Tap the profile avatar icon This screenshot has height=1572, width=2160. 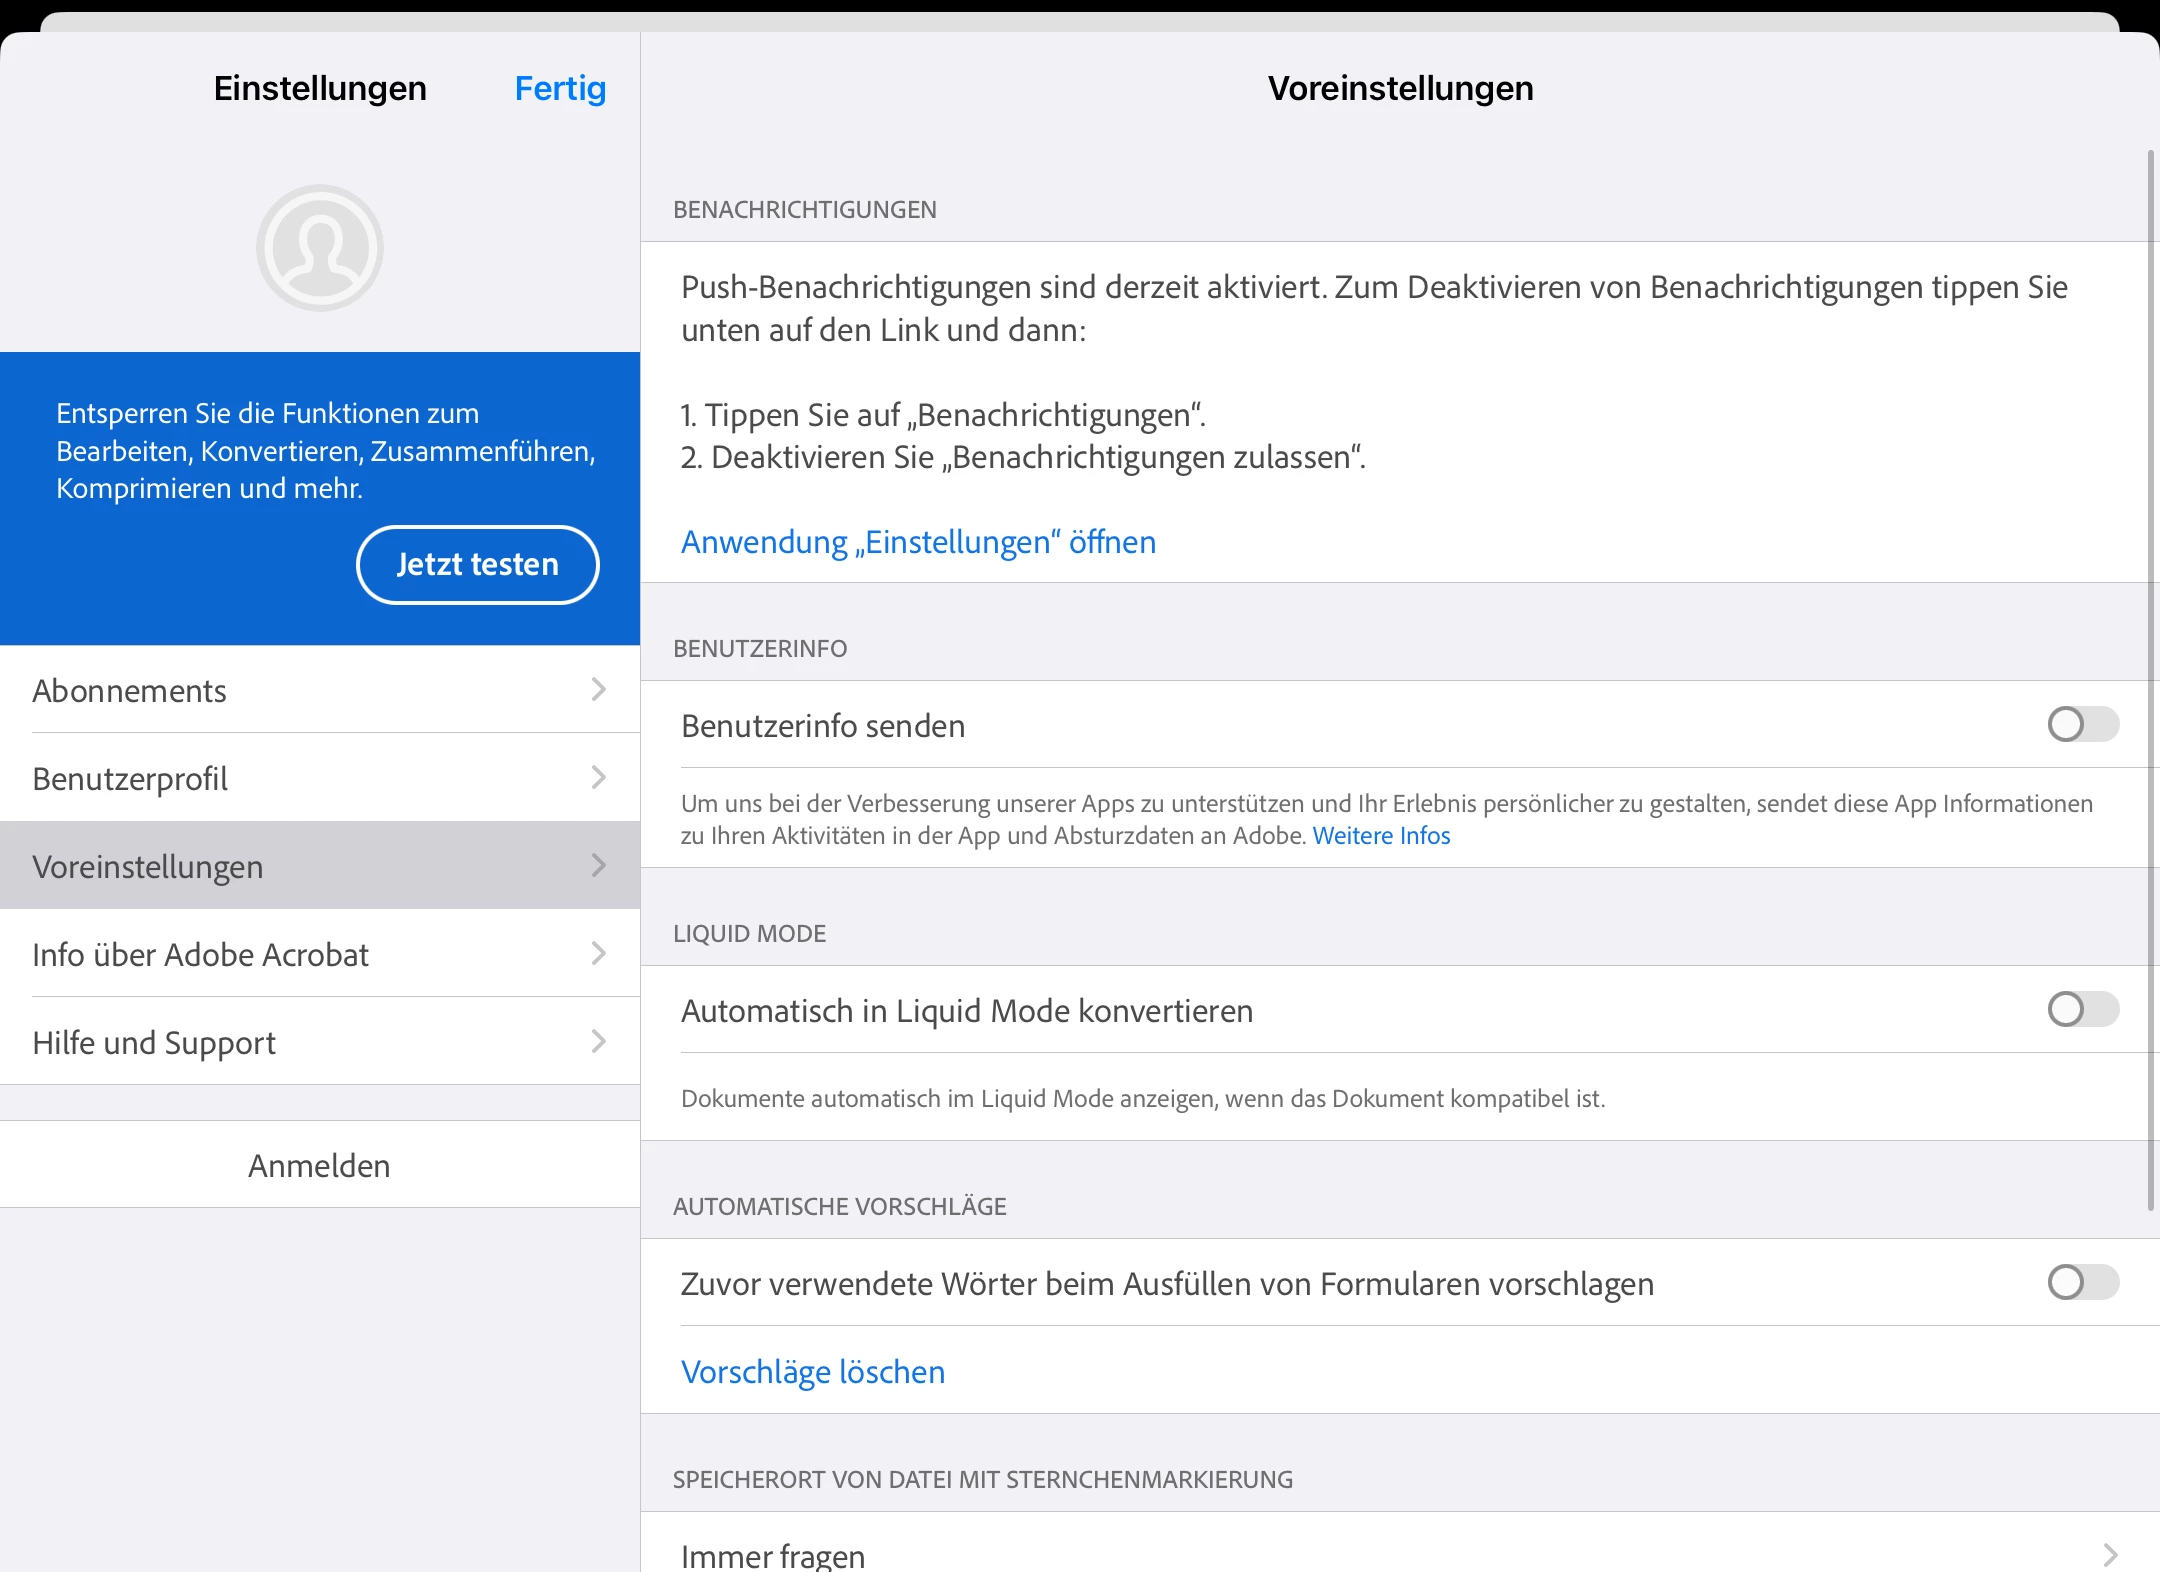(x=320, y=248)
